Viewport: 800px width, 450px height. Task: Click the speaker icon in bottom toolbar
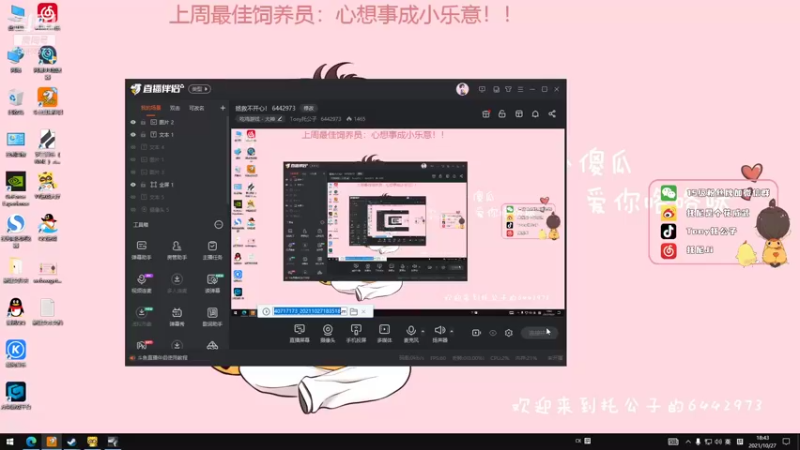click(x=439, y=331)
